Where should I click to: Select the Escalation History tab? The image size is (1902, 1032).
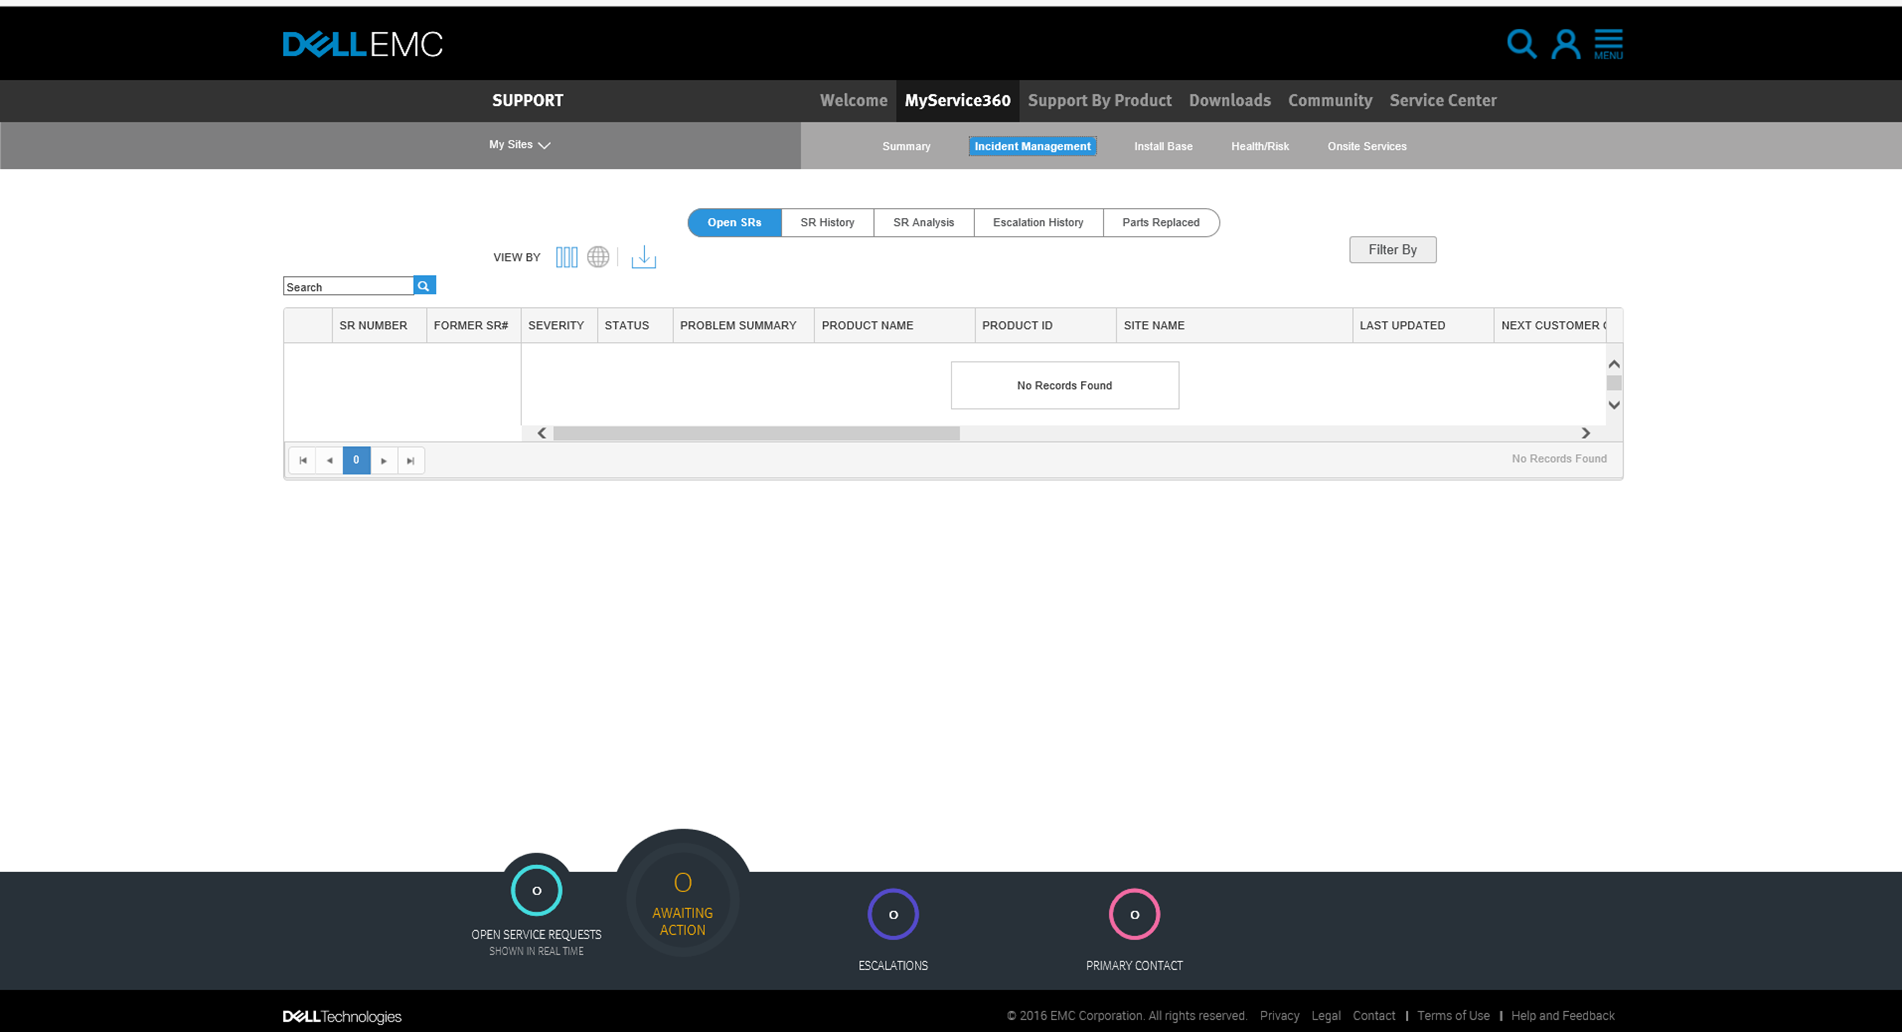(1038, 222)
